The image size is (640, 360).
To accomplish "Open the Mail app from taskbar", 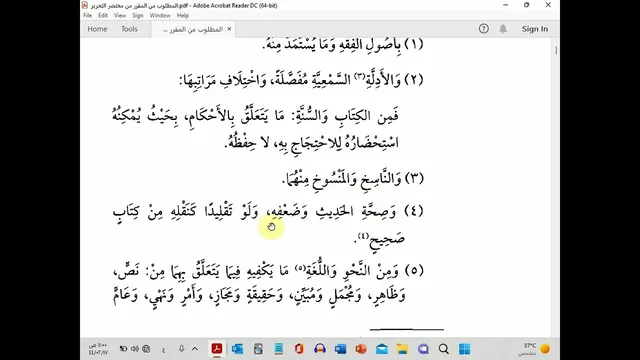I will pos(382,349).
